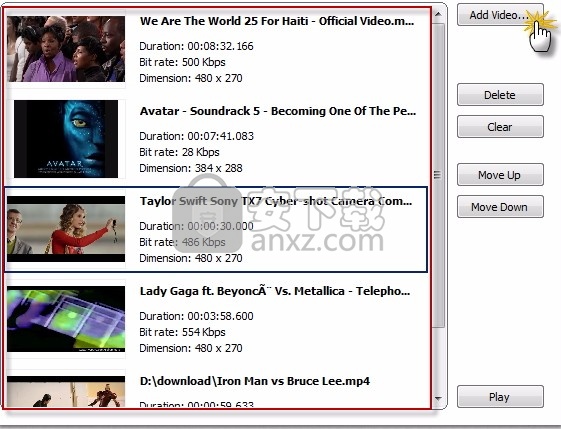Select the Avatar soundtrack thumbnail
This screenshot has width=561, height=429.
[66, 139]
